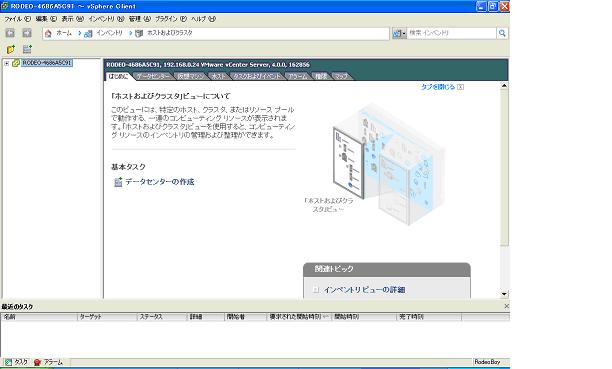The height and width of the screenshot is (369, 612).
Task: Click arrow after ホーム in breadcrumb
Action: 80,34
